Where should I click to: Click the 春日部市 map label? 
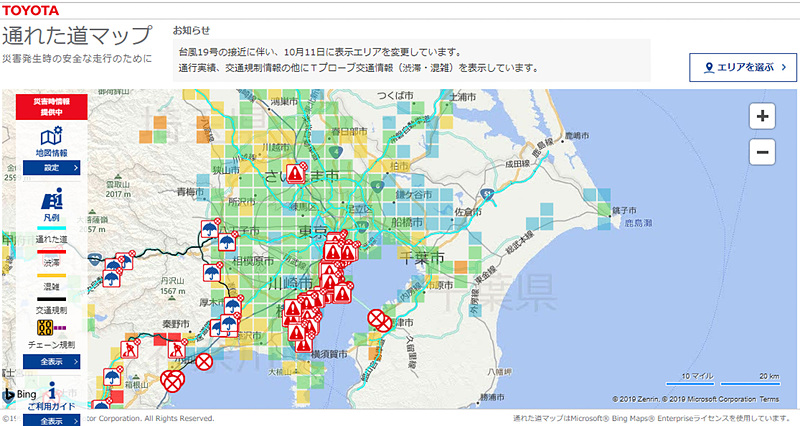click(x=349, y=131)
